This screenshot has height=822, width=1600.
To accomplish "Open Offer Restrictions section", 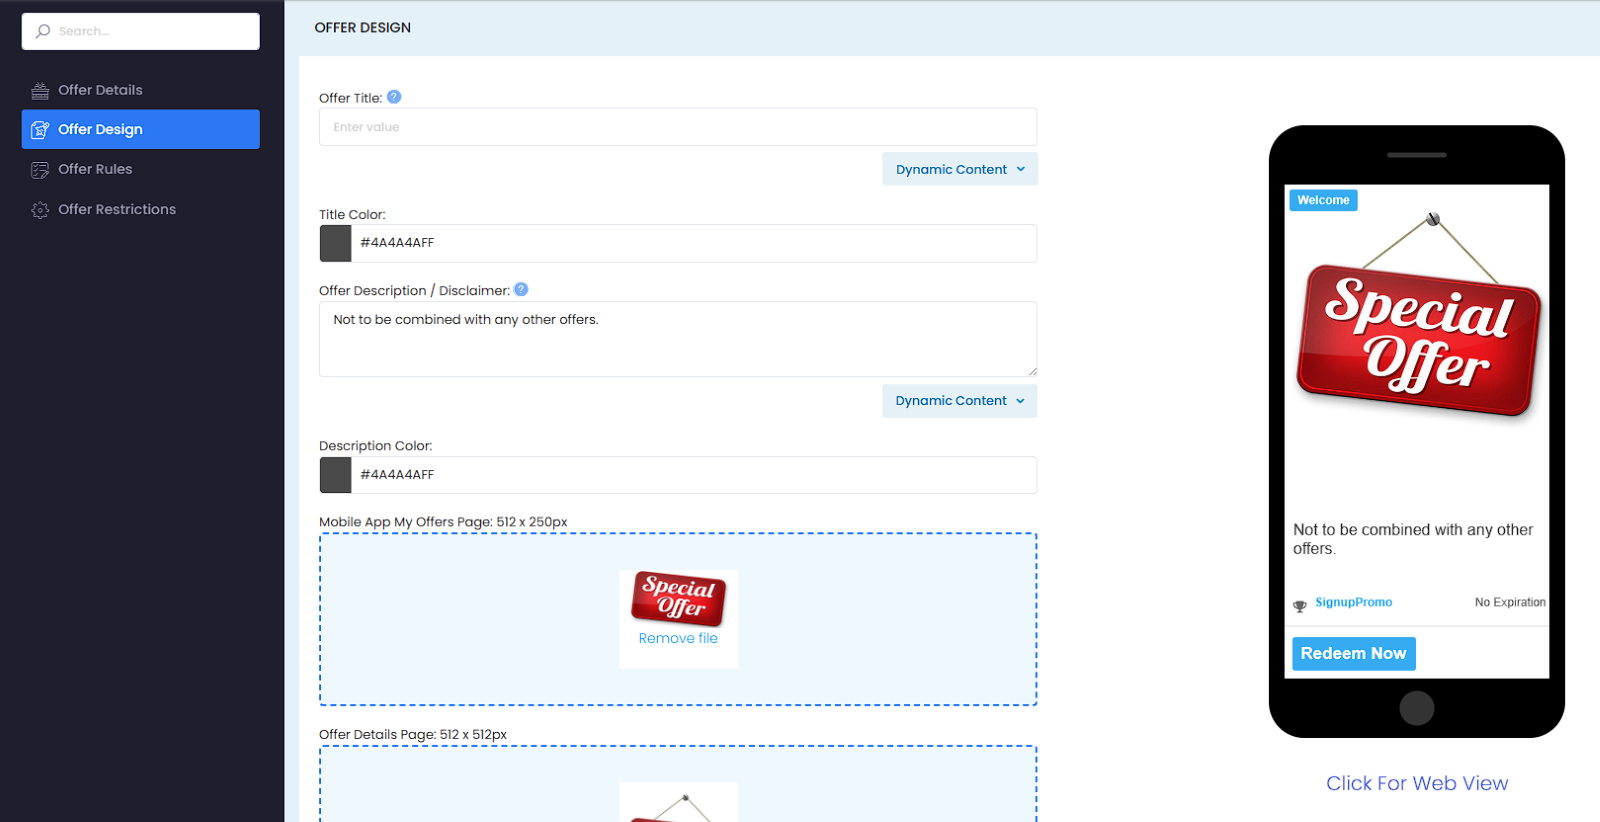I will pyautogui.click(x=141, y=209).
